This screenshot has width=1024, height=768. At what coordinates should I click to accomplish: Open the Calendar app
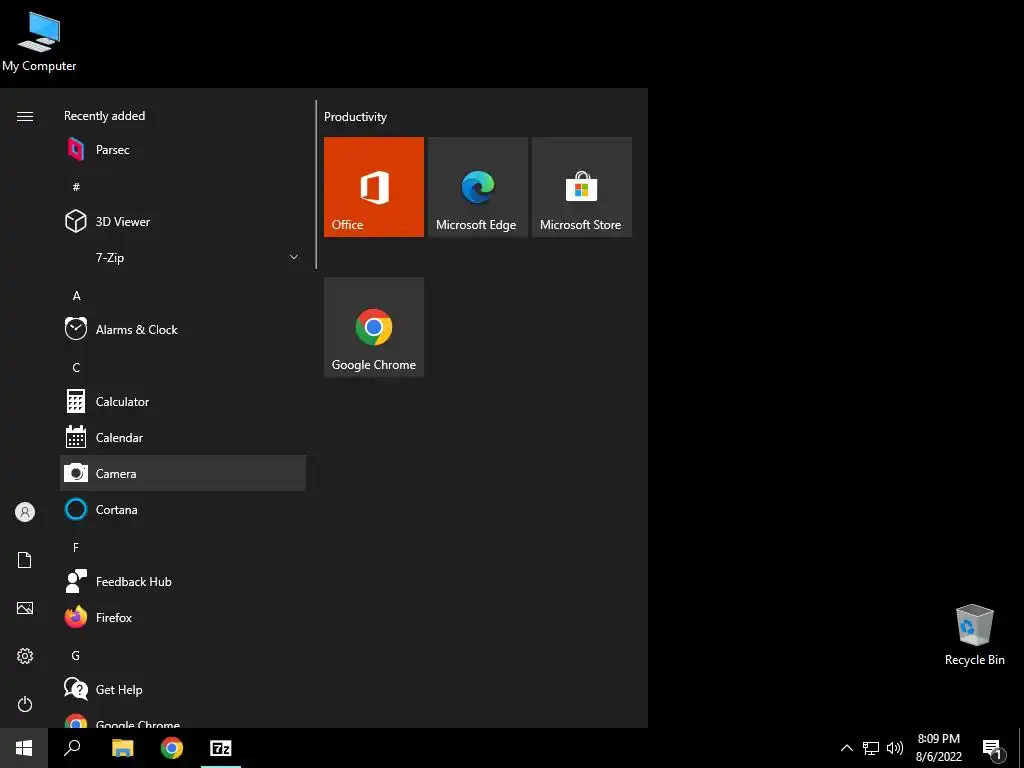[183, 438]
